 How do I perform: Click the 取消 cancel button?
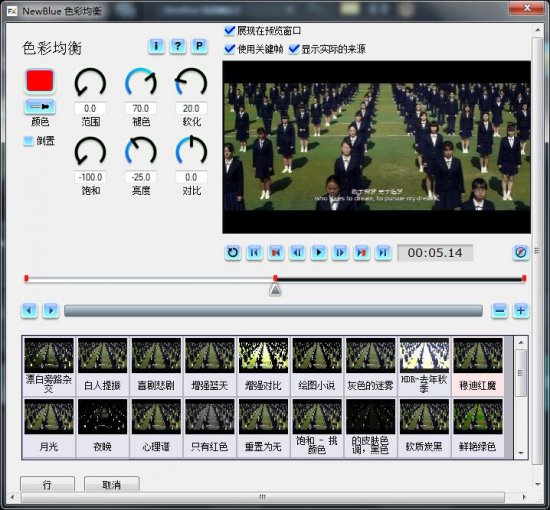pyautogui.click(x=112, y=484)
